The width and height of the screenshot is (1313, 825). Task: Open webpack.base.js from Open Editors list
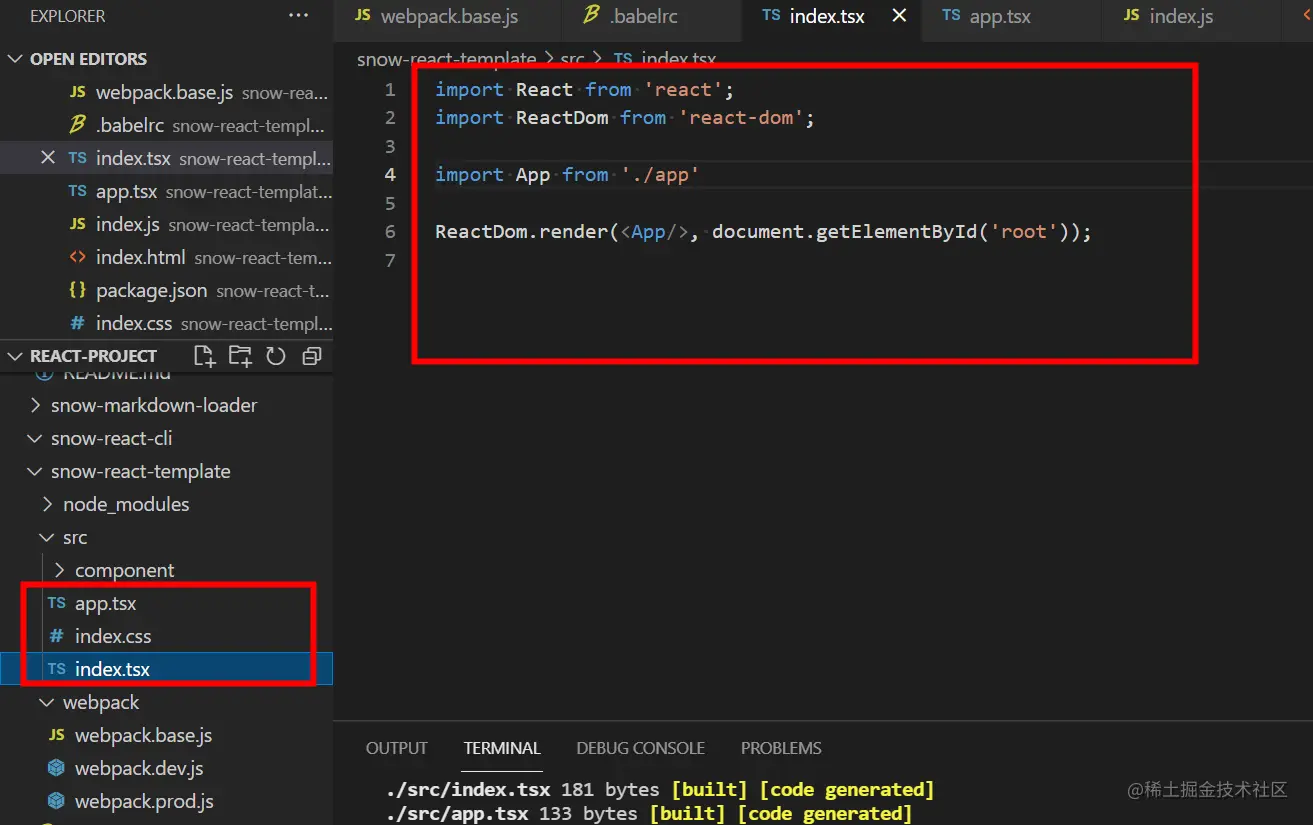tap(166, 92)
